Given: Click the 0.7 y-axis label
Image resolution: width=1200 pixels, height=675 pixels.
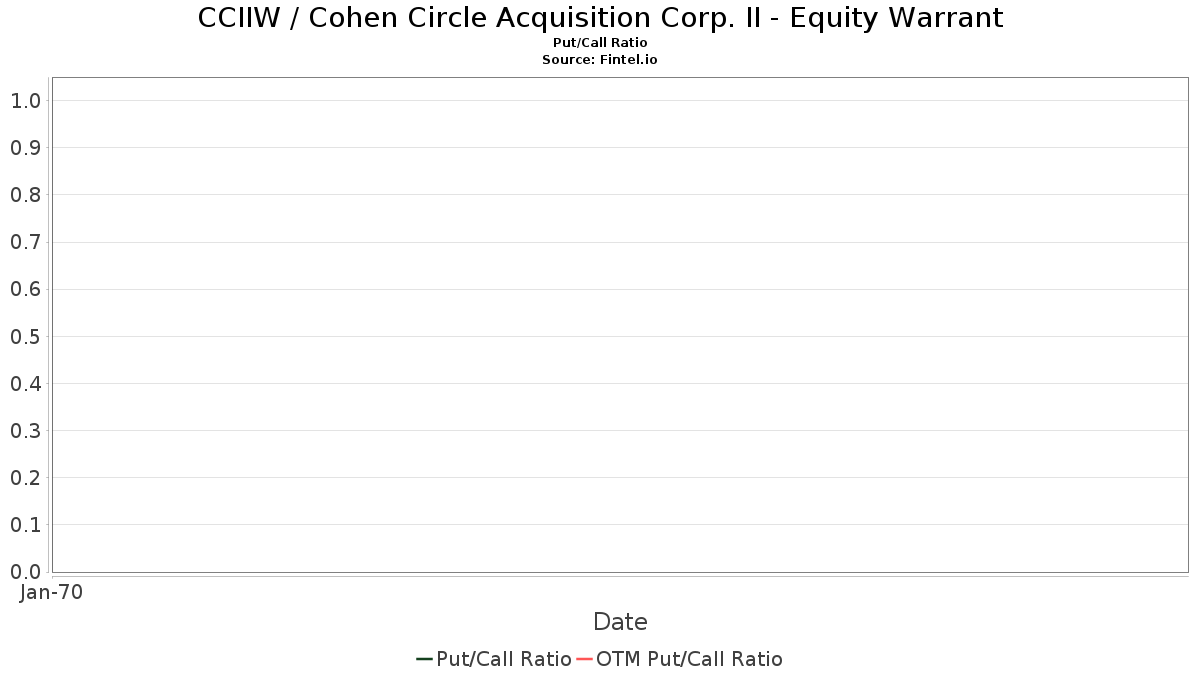Looking at the screenshot, I should 26,242.
